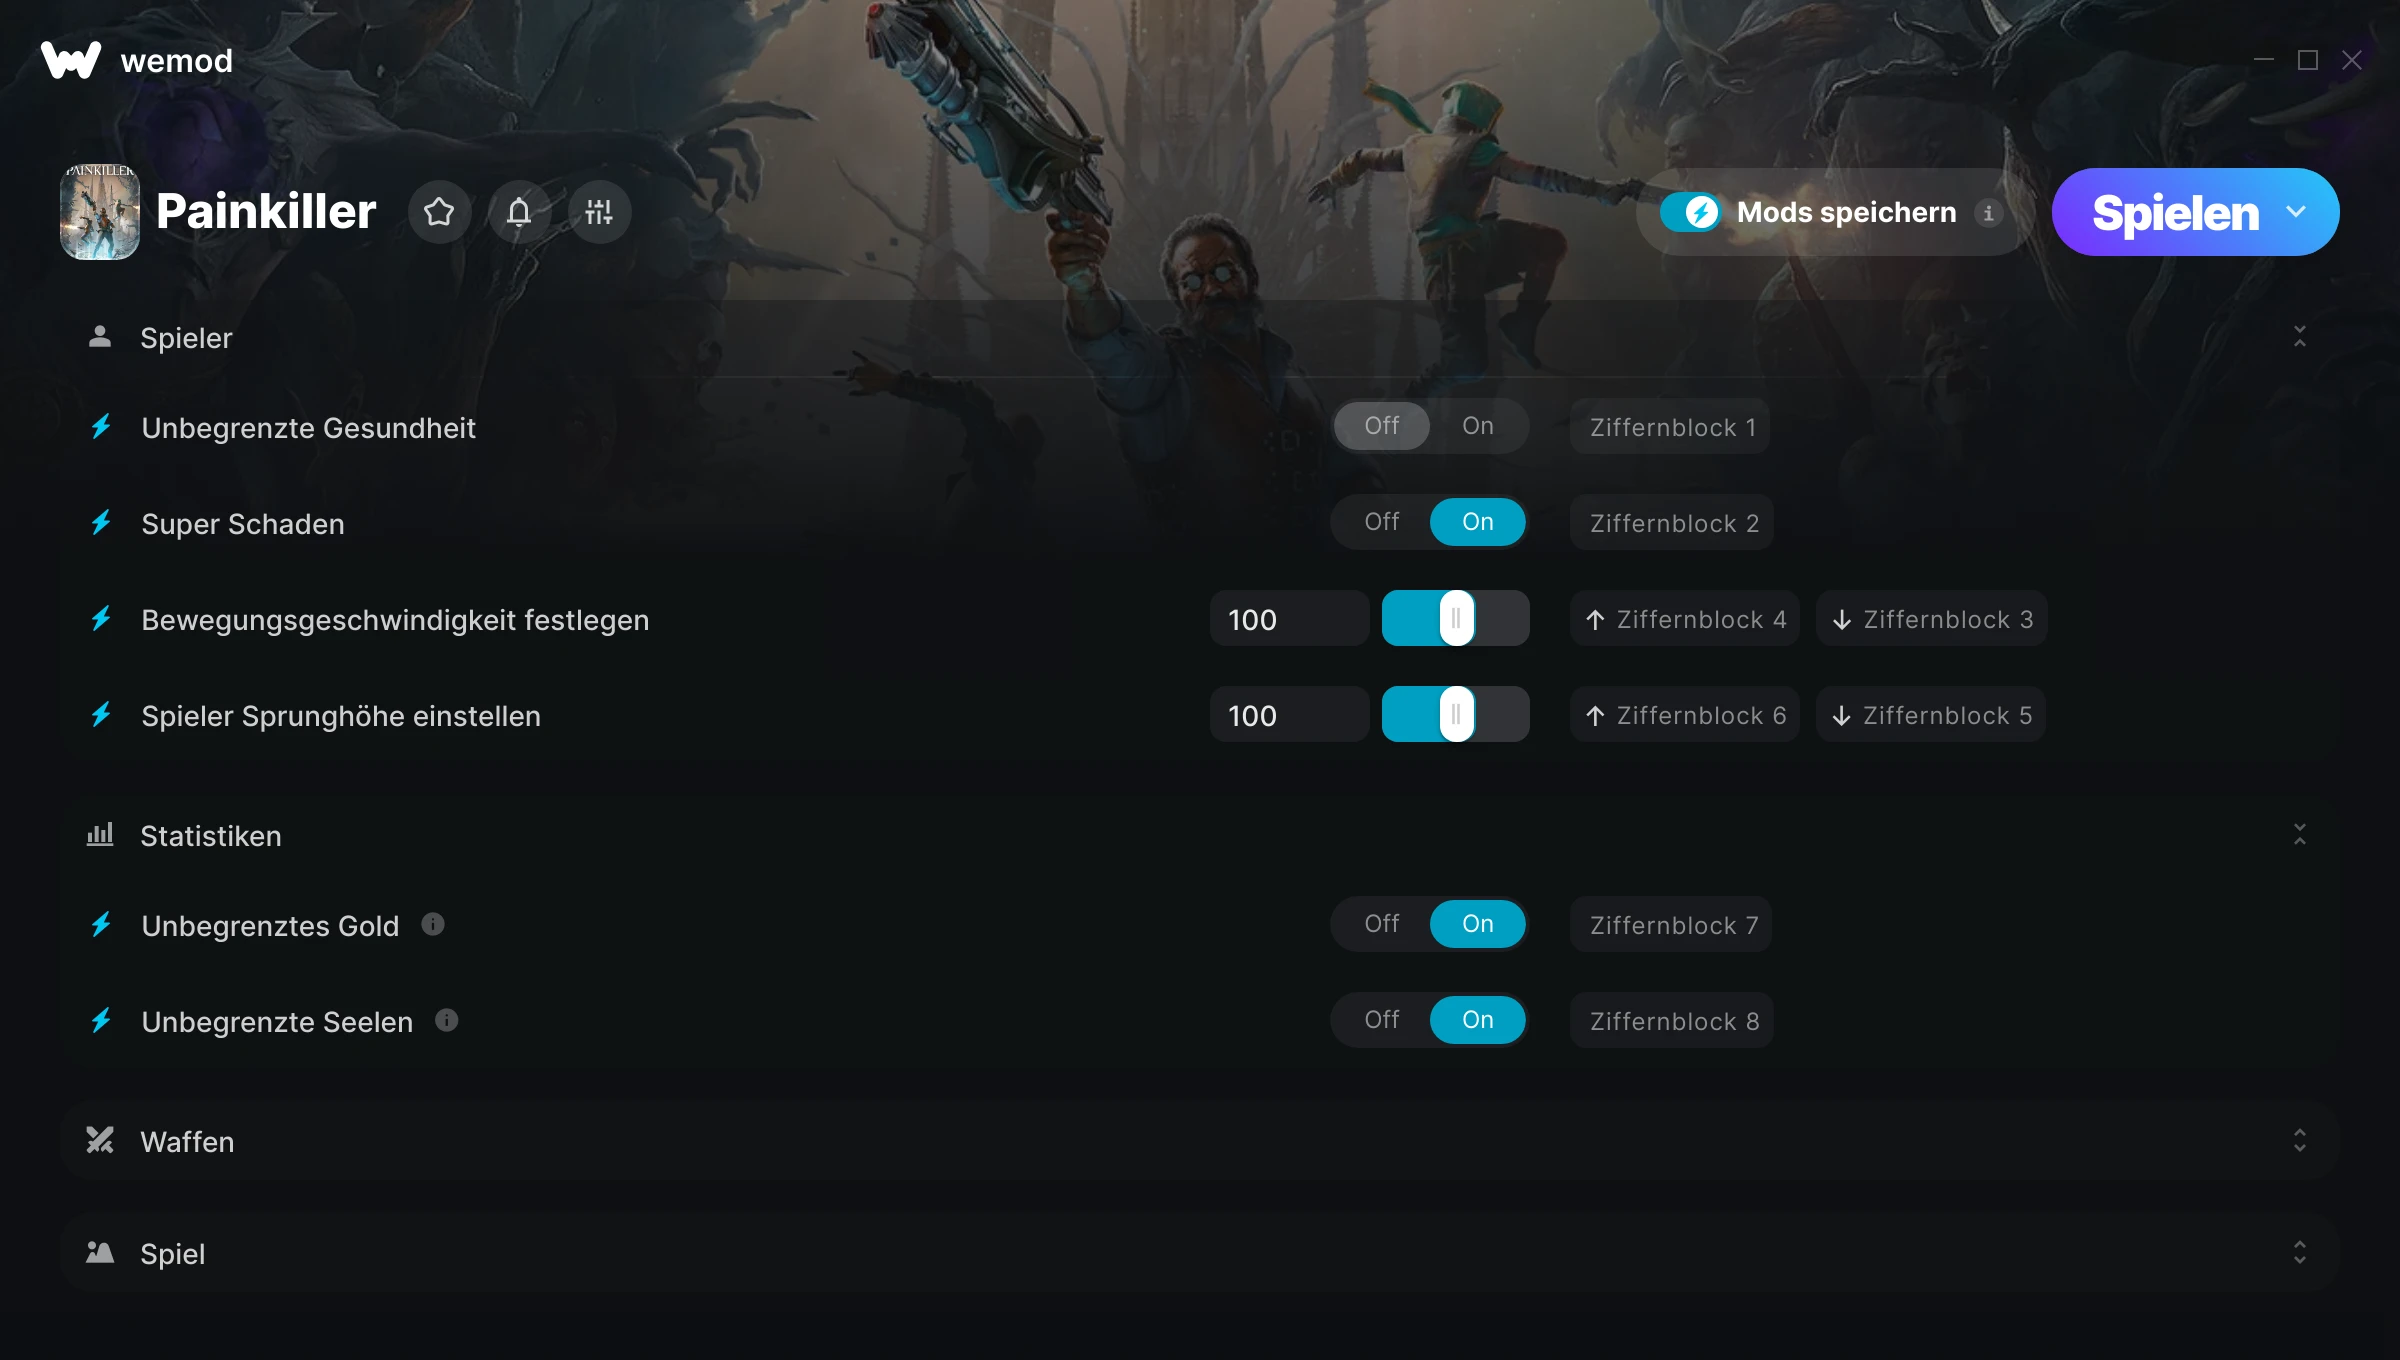Viewport: 2400px width, 1360px height.
Task: Turn on Unbegrenzte Gesundheit
Action: point(1477,426)
